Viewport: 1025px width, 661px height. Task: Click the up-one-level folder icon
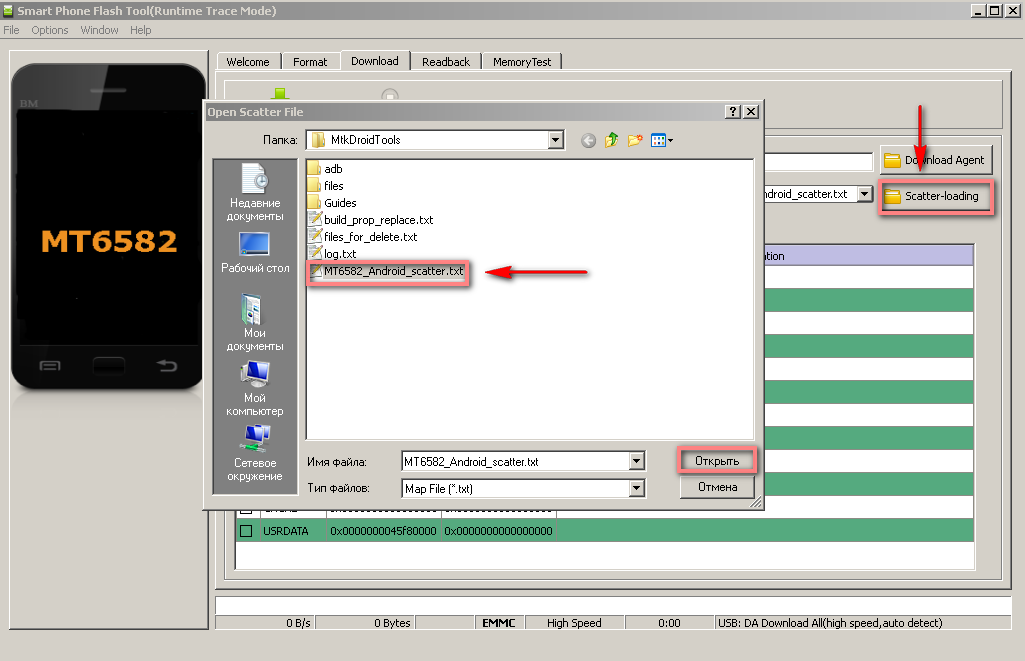tap(611, 141)
